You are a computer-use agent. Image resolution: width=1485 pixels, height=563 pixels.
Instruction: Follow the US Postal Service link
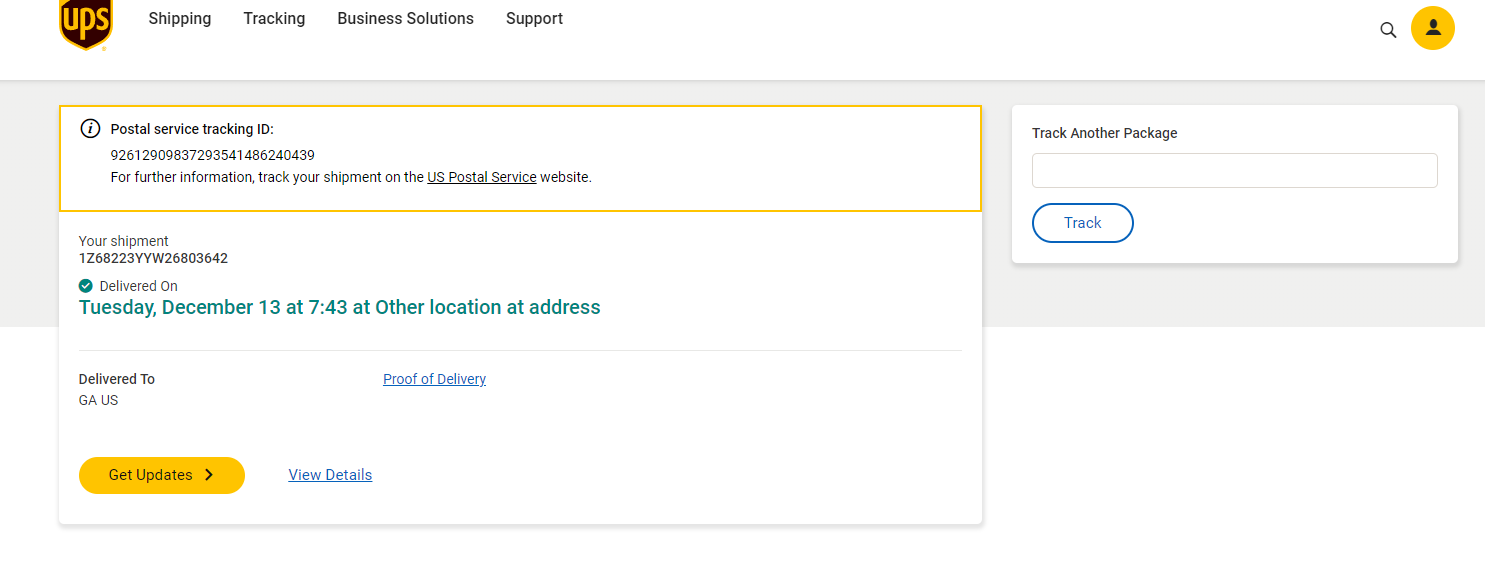[482, 177]
